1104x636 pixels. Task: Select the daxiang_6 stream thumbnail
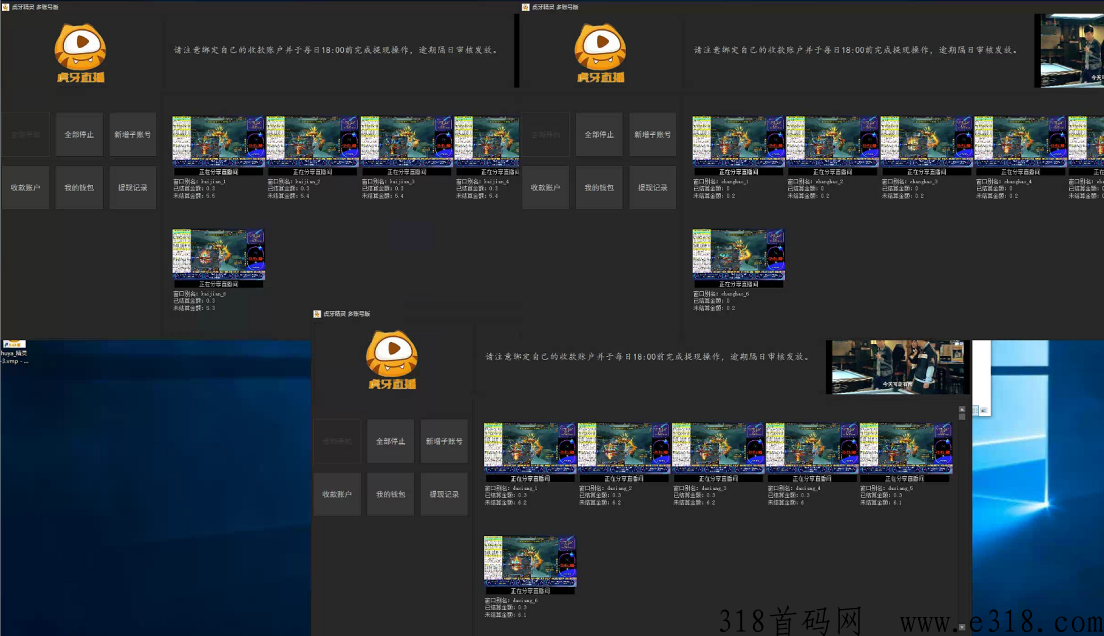coord(530,561)
